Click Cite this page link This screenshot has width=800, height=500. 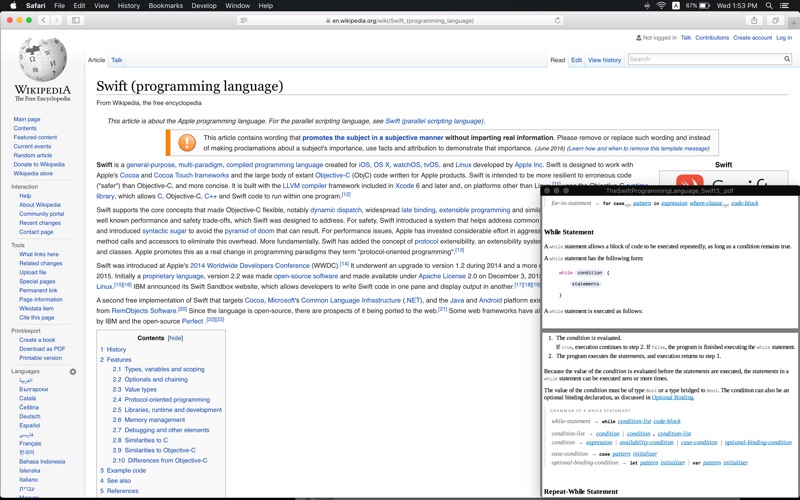37,317
